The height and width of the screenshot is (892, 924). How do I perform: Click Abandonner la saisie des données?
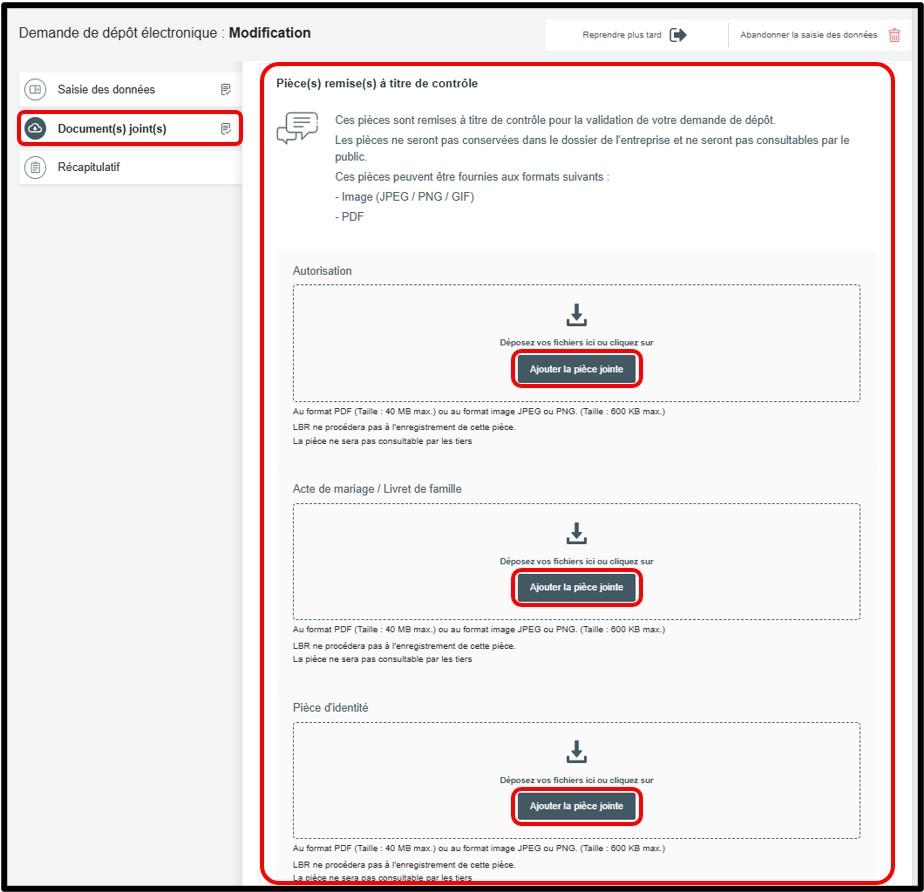808,35
